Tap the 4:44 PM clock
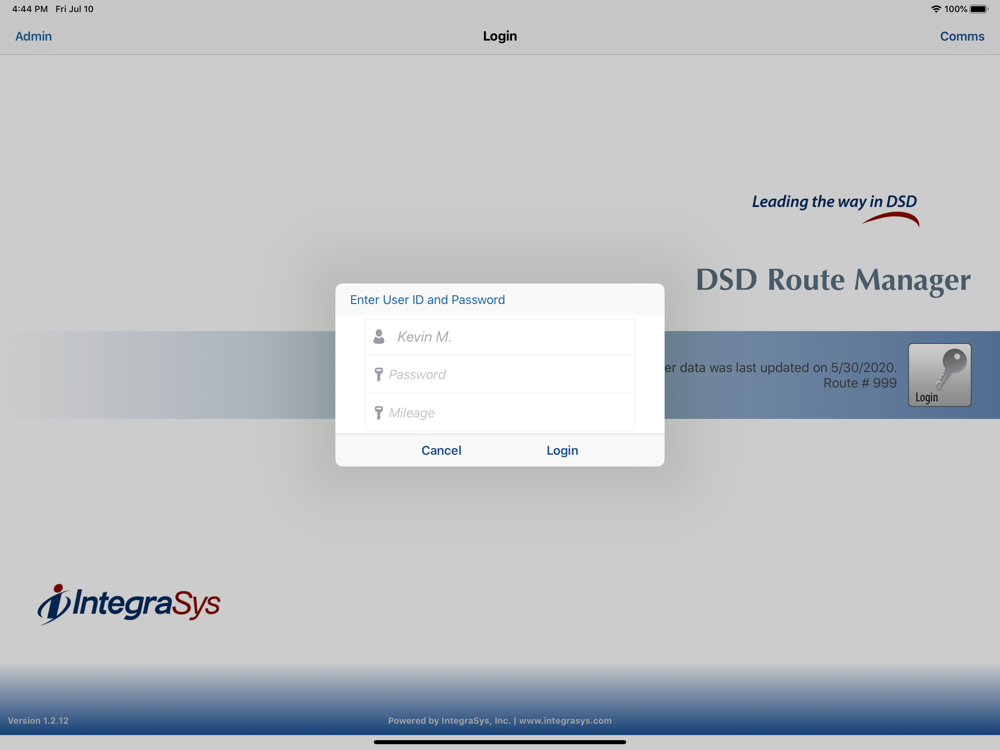1000x750 pixels. click(x=30, y=9)
